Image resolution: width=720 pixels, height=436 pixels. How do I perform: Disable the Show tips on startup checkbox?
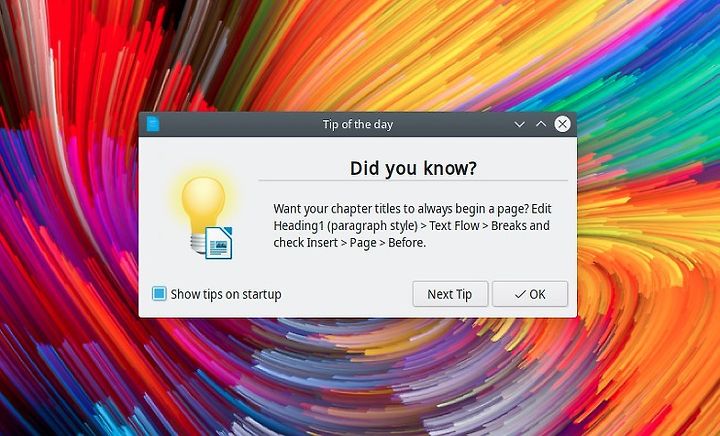pos(159,294)
